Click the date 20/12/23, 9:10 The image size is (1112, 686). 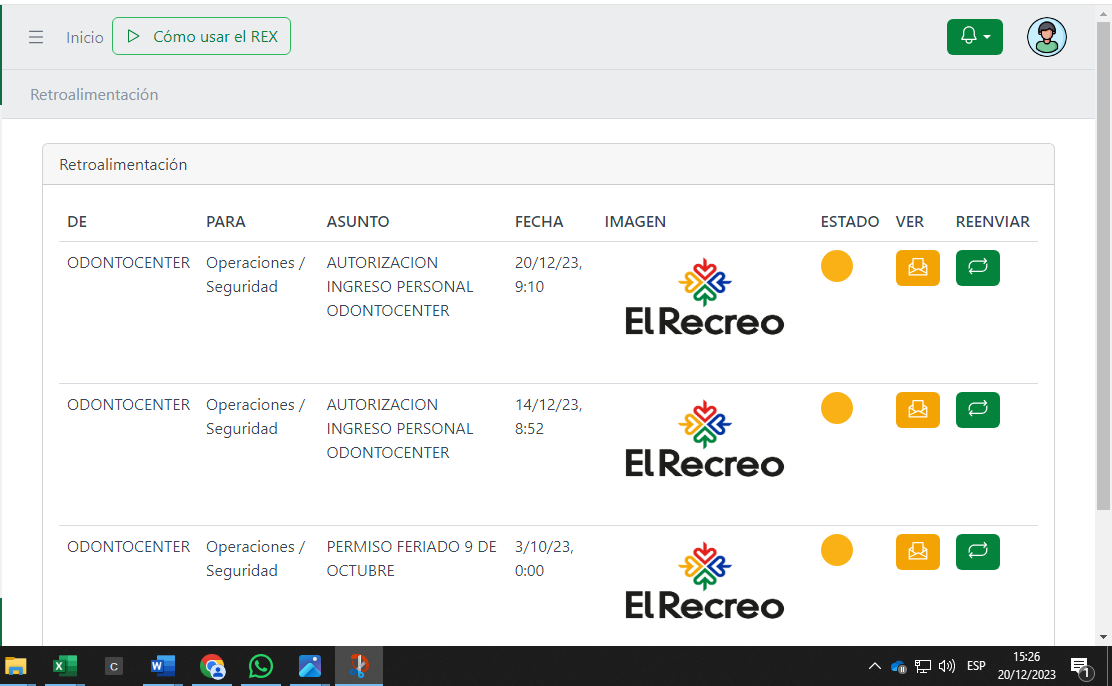pos(548,275)
